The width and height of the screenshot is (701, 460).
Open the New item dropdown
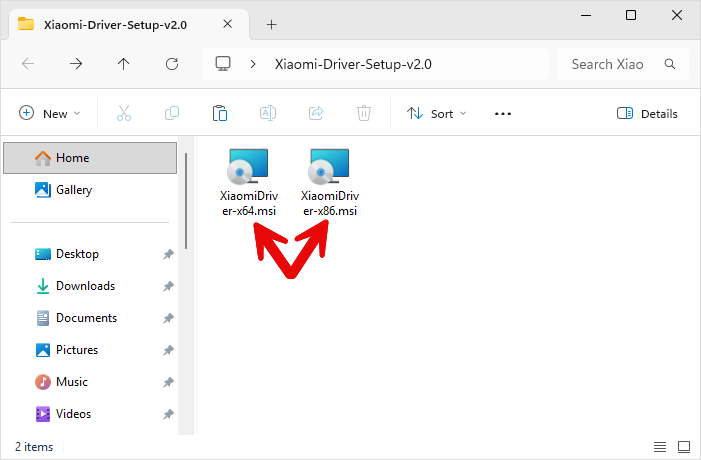(50, 114)
